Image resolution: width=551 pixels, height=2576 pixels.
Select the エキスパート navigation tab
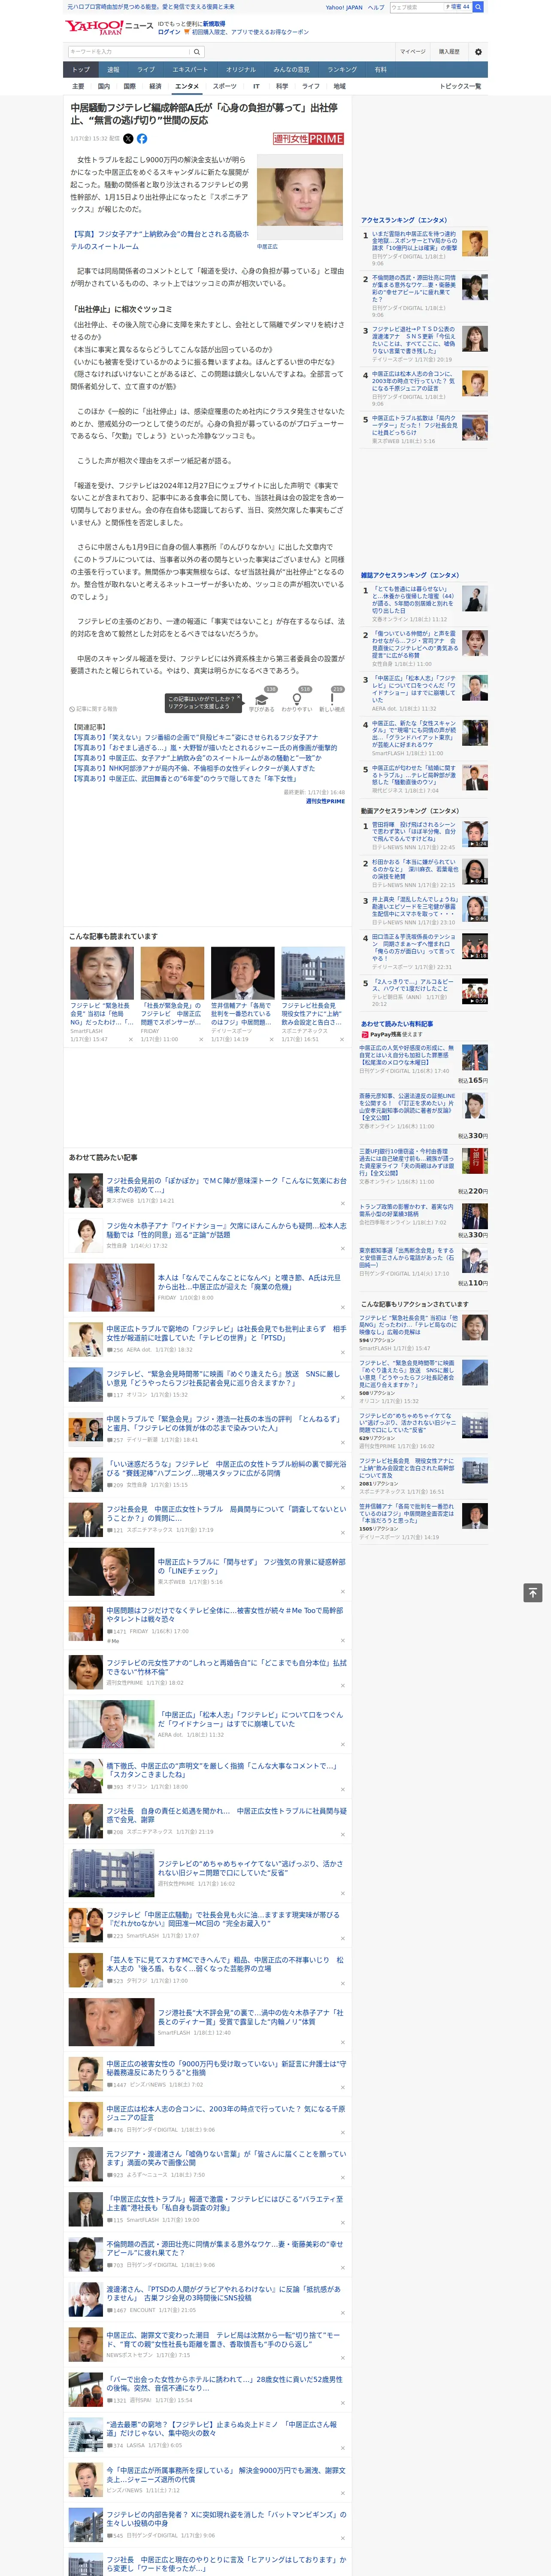click(x=190, y=70)
